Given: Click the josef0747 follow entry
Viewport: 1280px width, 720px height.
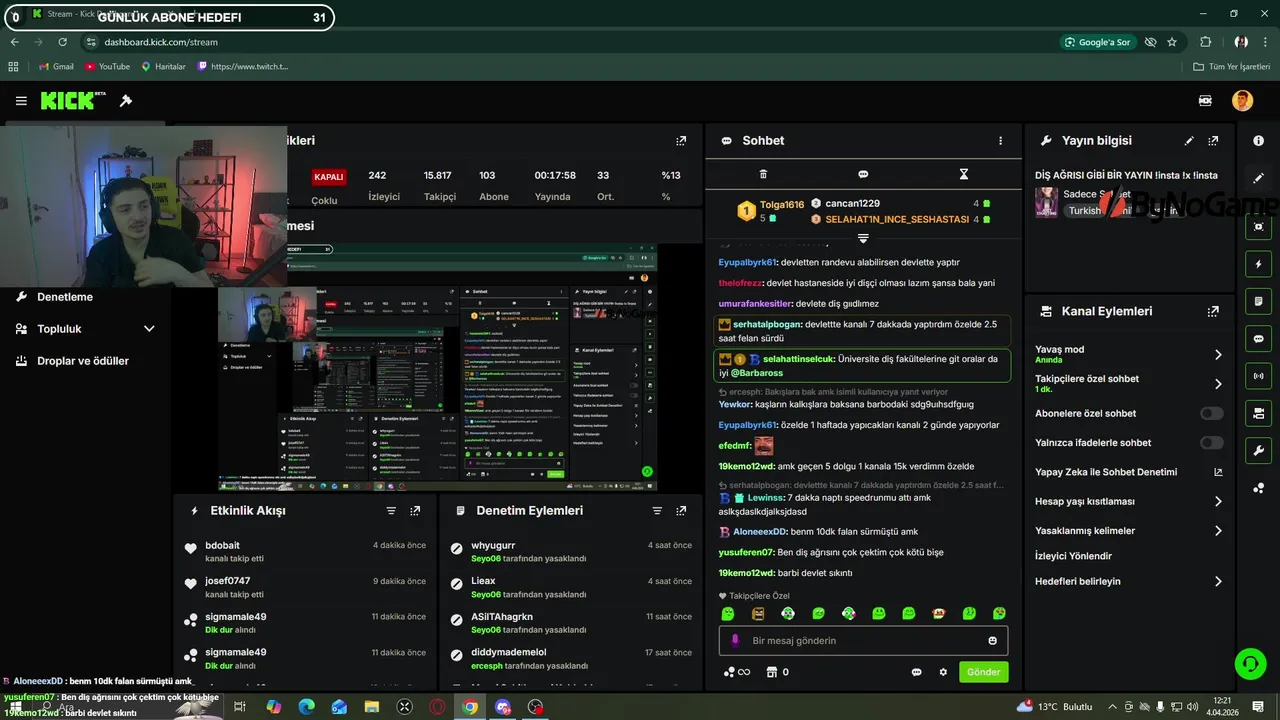Looking at the screenshot, I should pyautogui.click(x=305, y=587).
